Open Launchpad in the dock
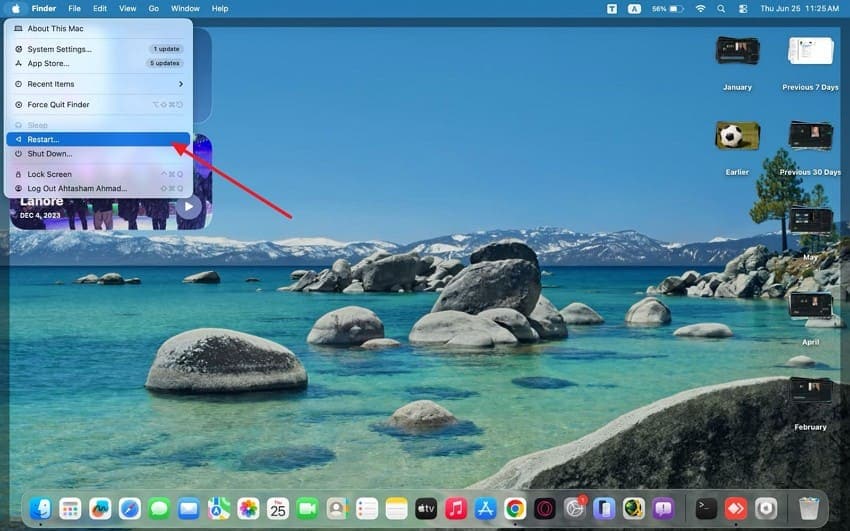 point(70,509)
